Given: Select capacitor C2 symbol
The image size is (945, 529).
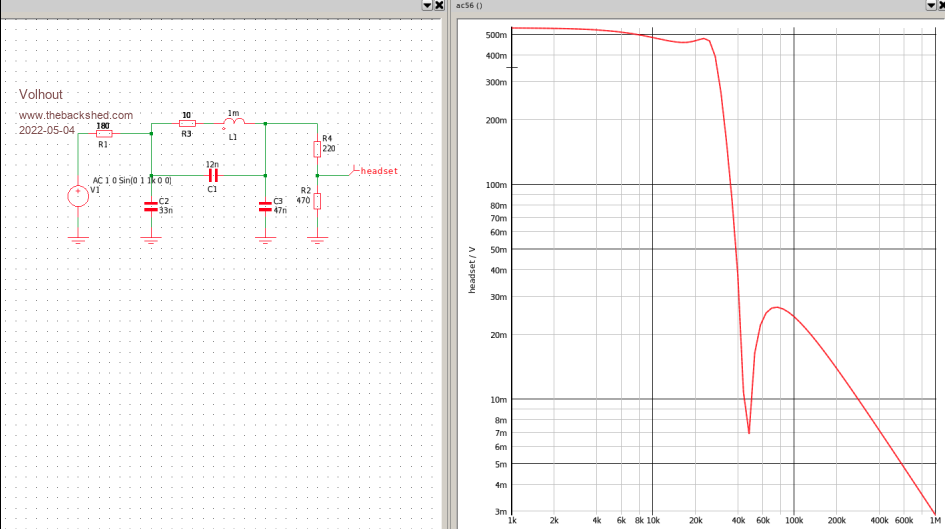Looking at the screenshot, I should coord(151,206).
